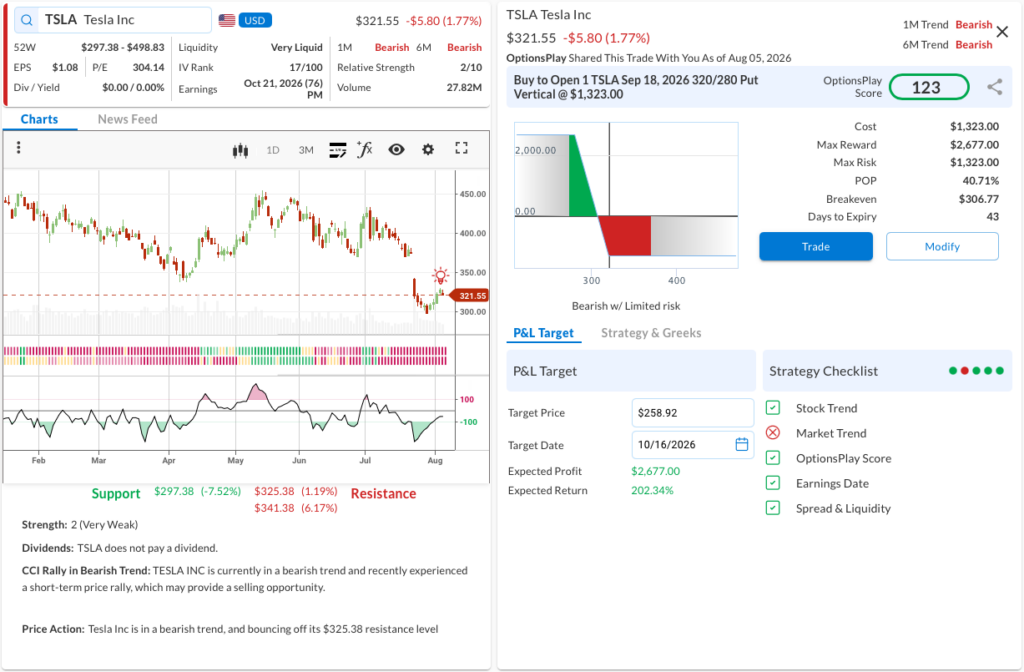Switch to the News Feed tab

point(127,119)
